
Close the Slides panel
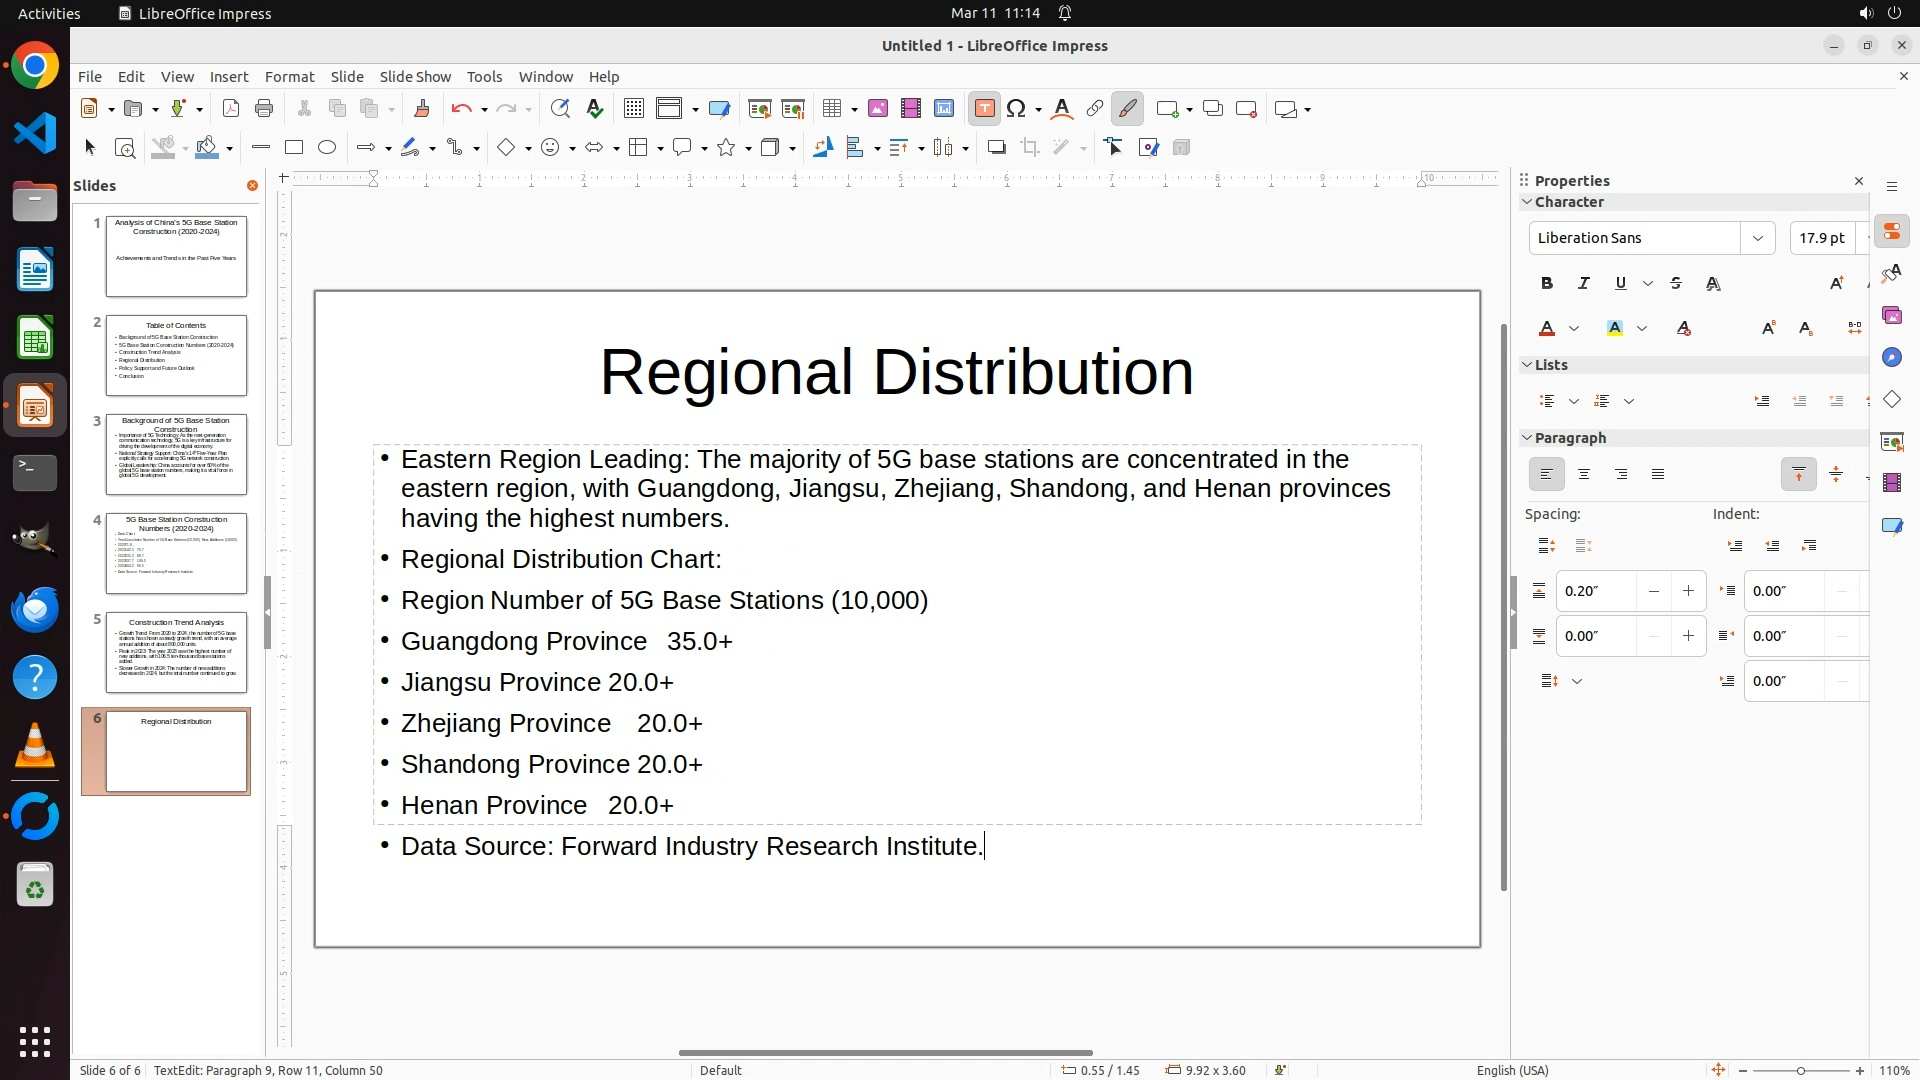point(252,186)
